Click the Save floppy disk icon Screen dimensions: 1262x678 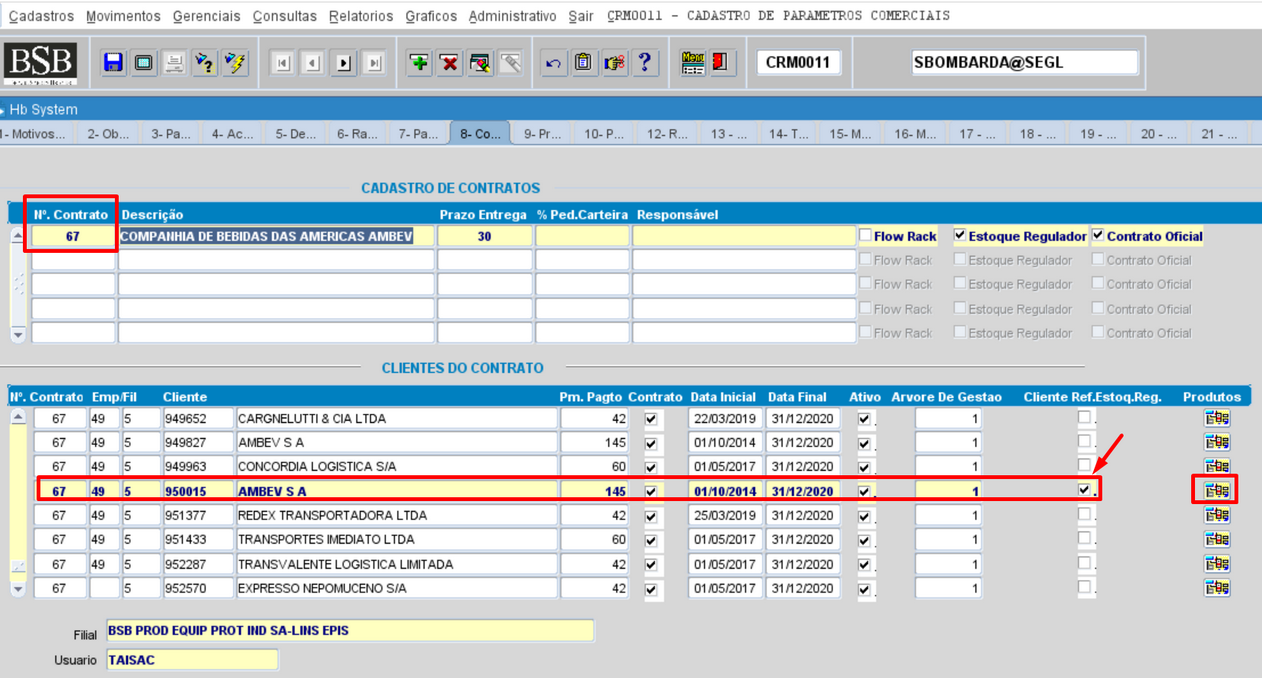click(x=113, y=63)
